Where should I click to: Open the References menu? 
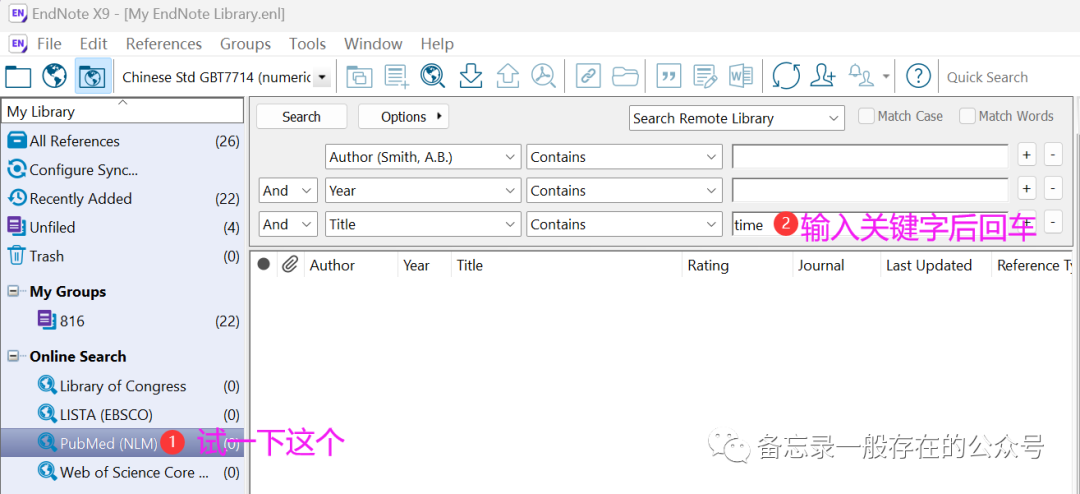(x=164, y=44)
